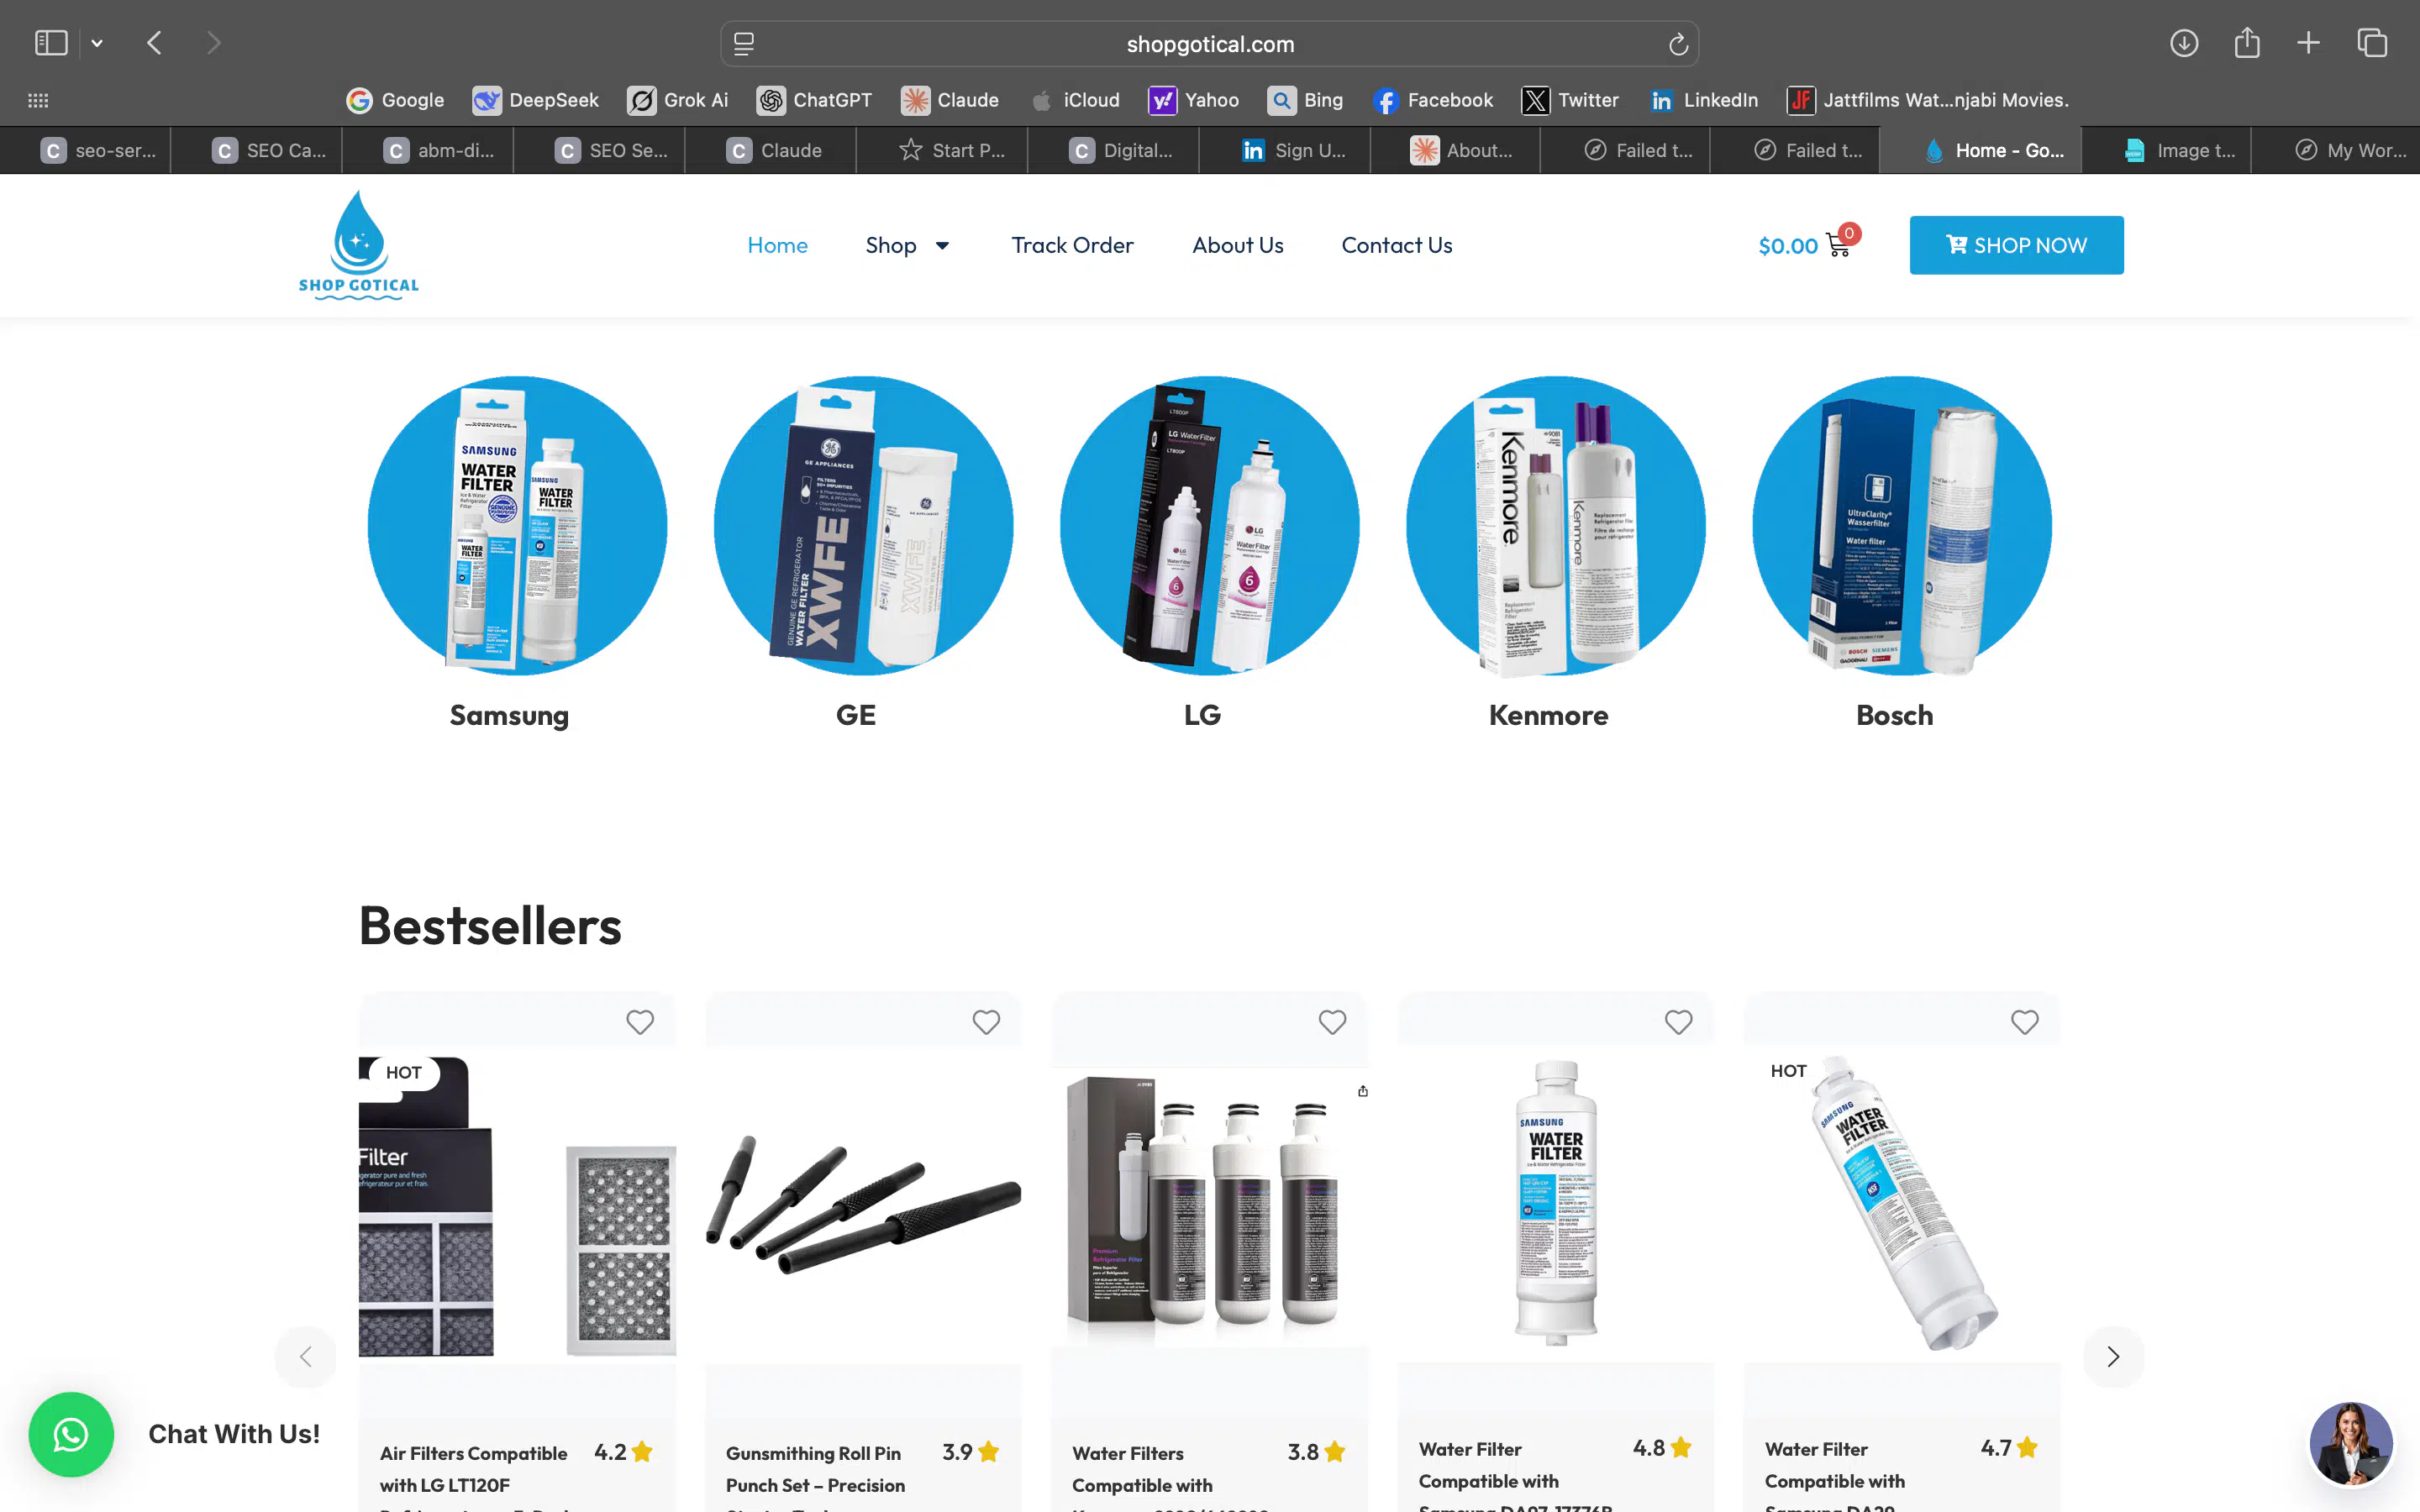Add air filter product to wishlist
This screenshot has width=2420, height=1512.
[x=640, y=1021]
